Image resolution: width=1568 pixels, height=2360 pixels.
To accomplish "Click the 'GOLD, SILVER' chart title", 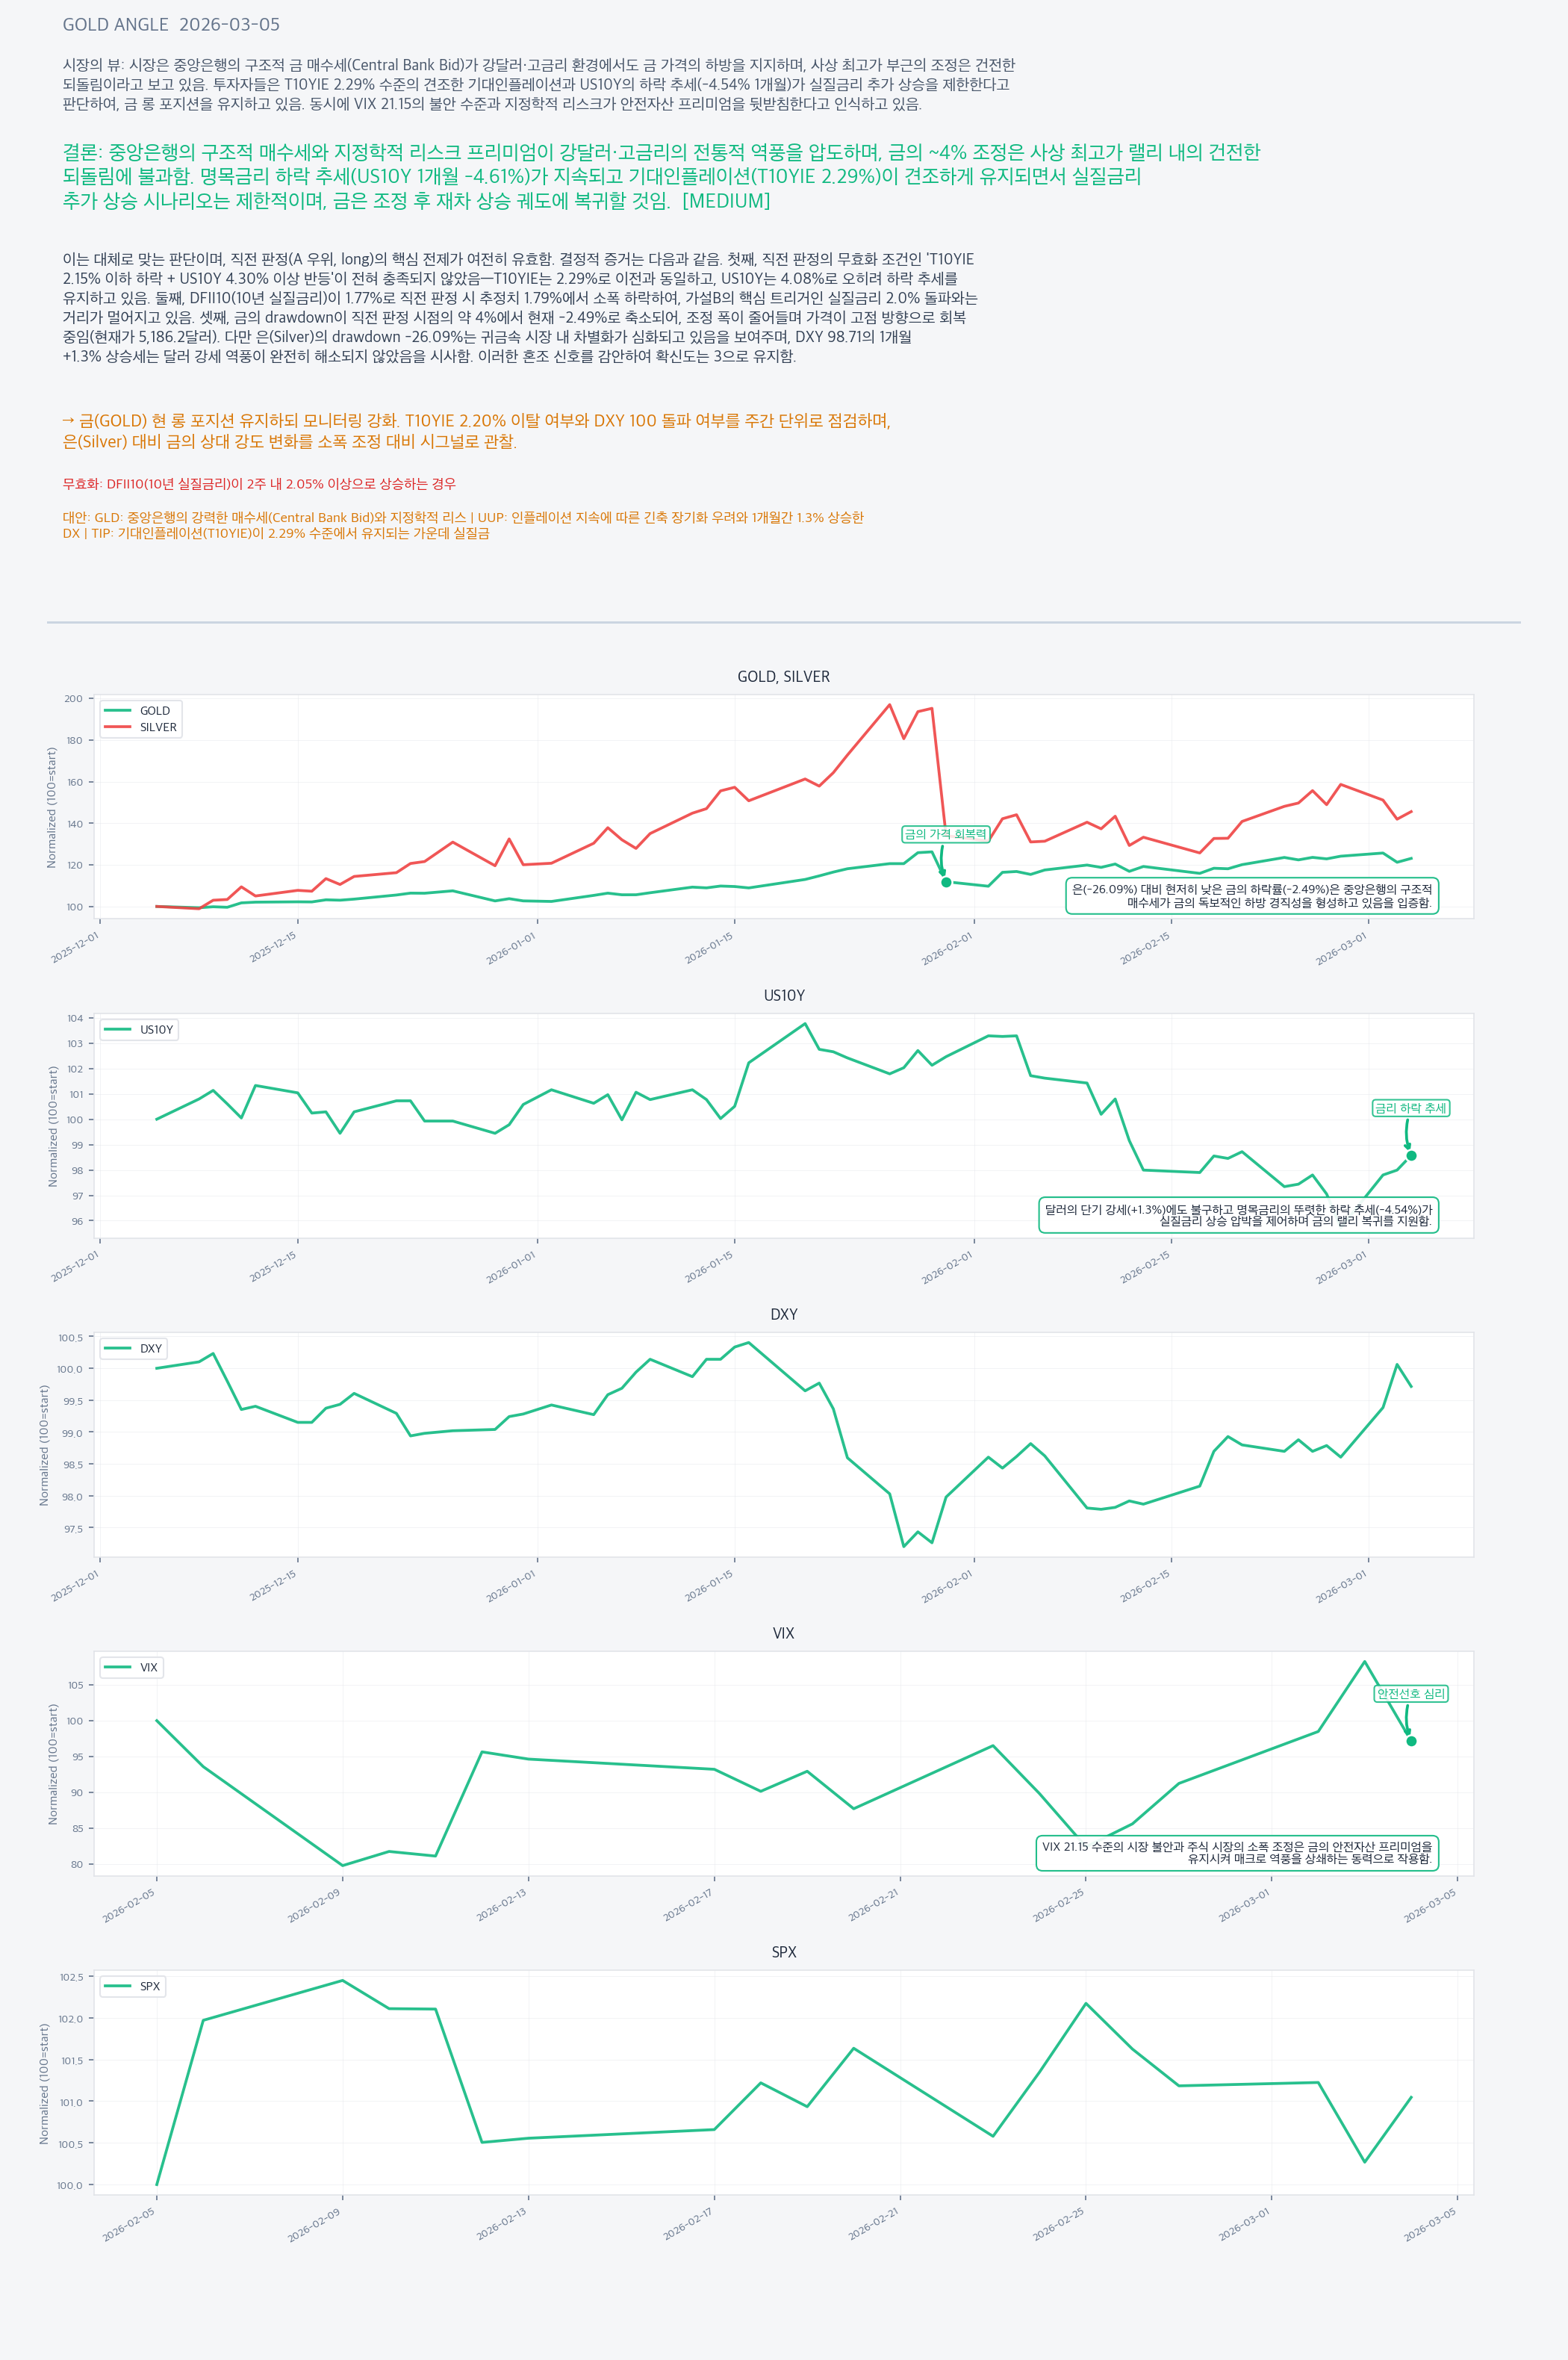I will click(x=783, y=677).
